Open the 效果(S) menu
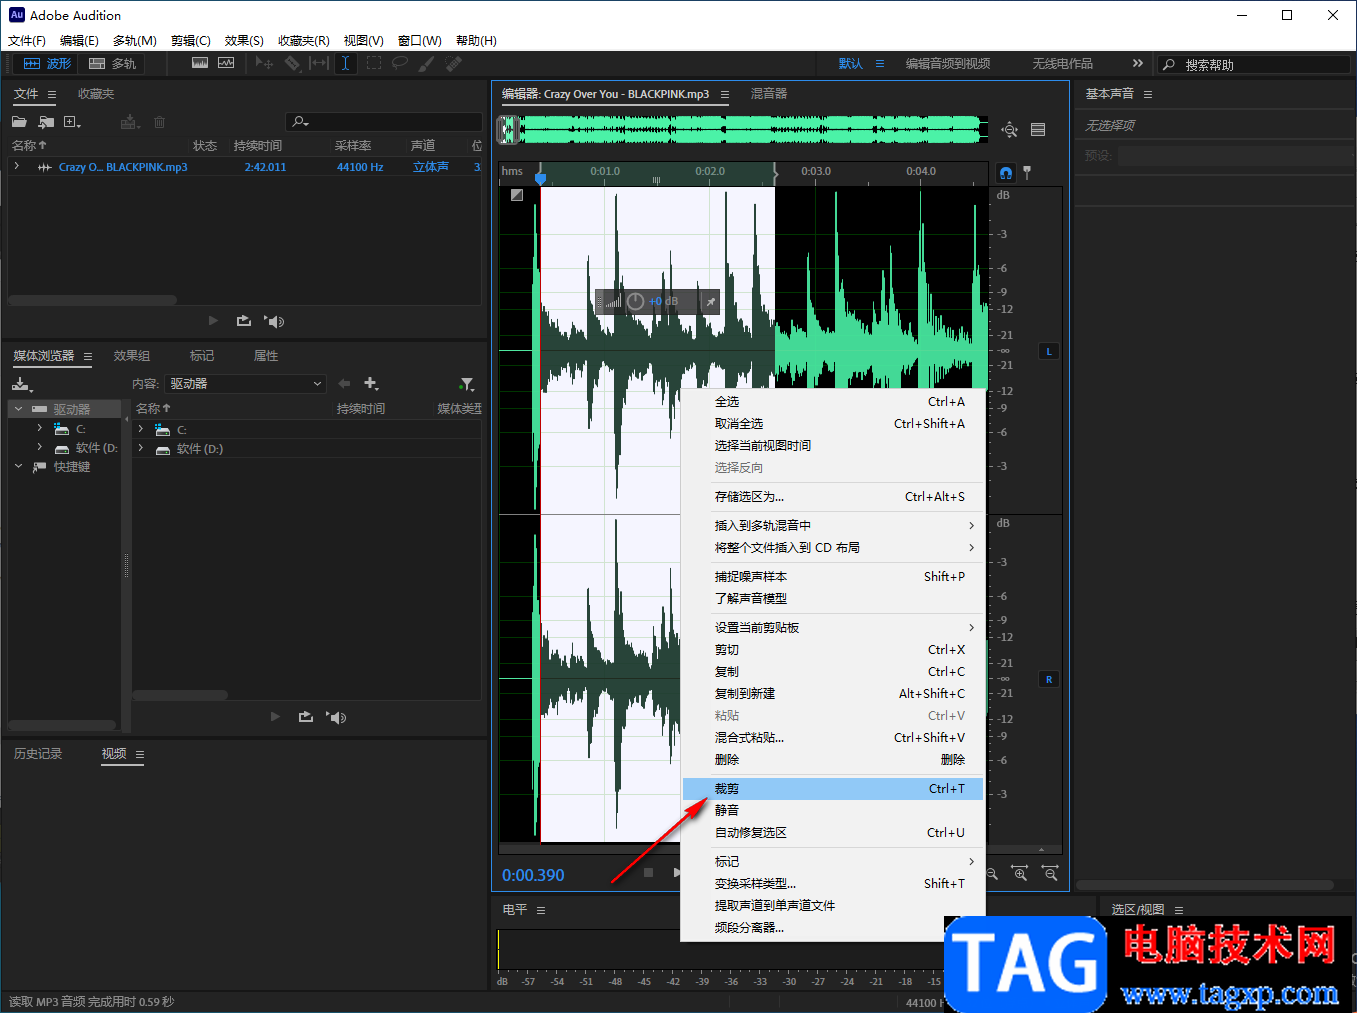The width and height of the screenshot is (1357, 1013). pos(244,41)
